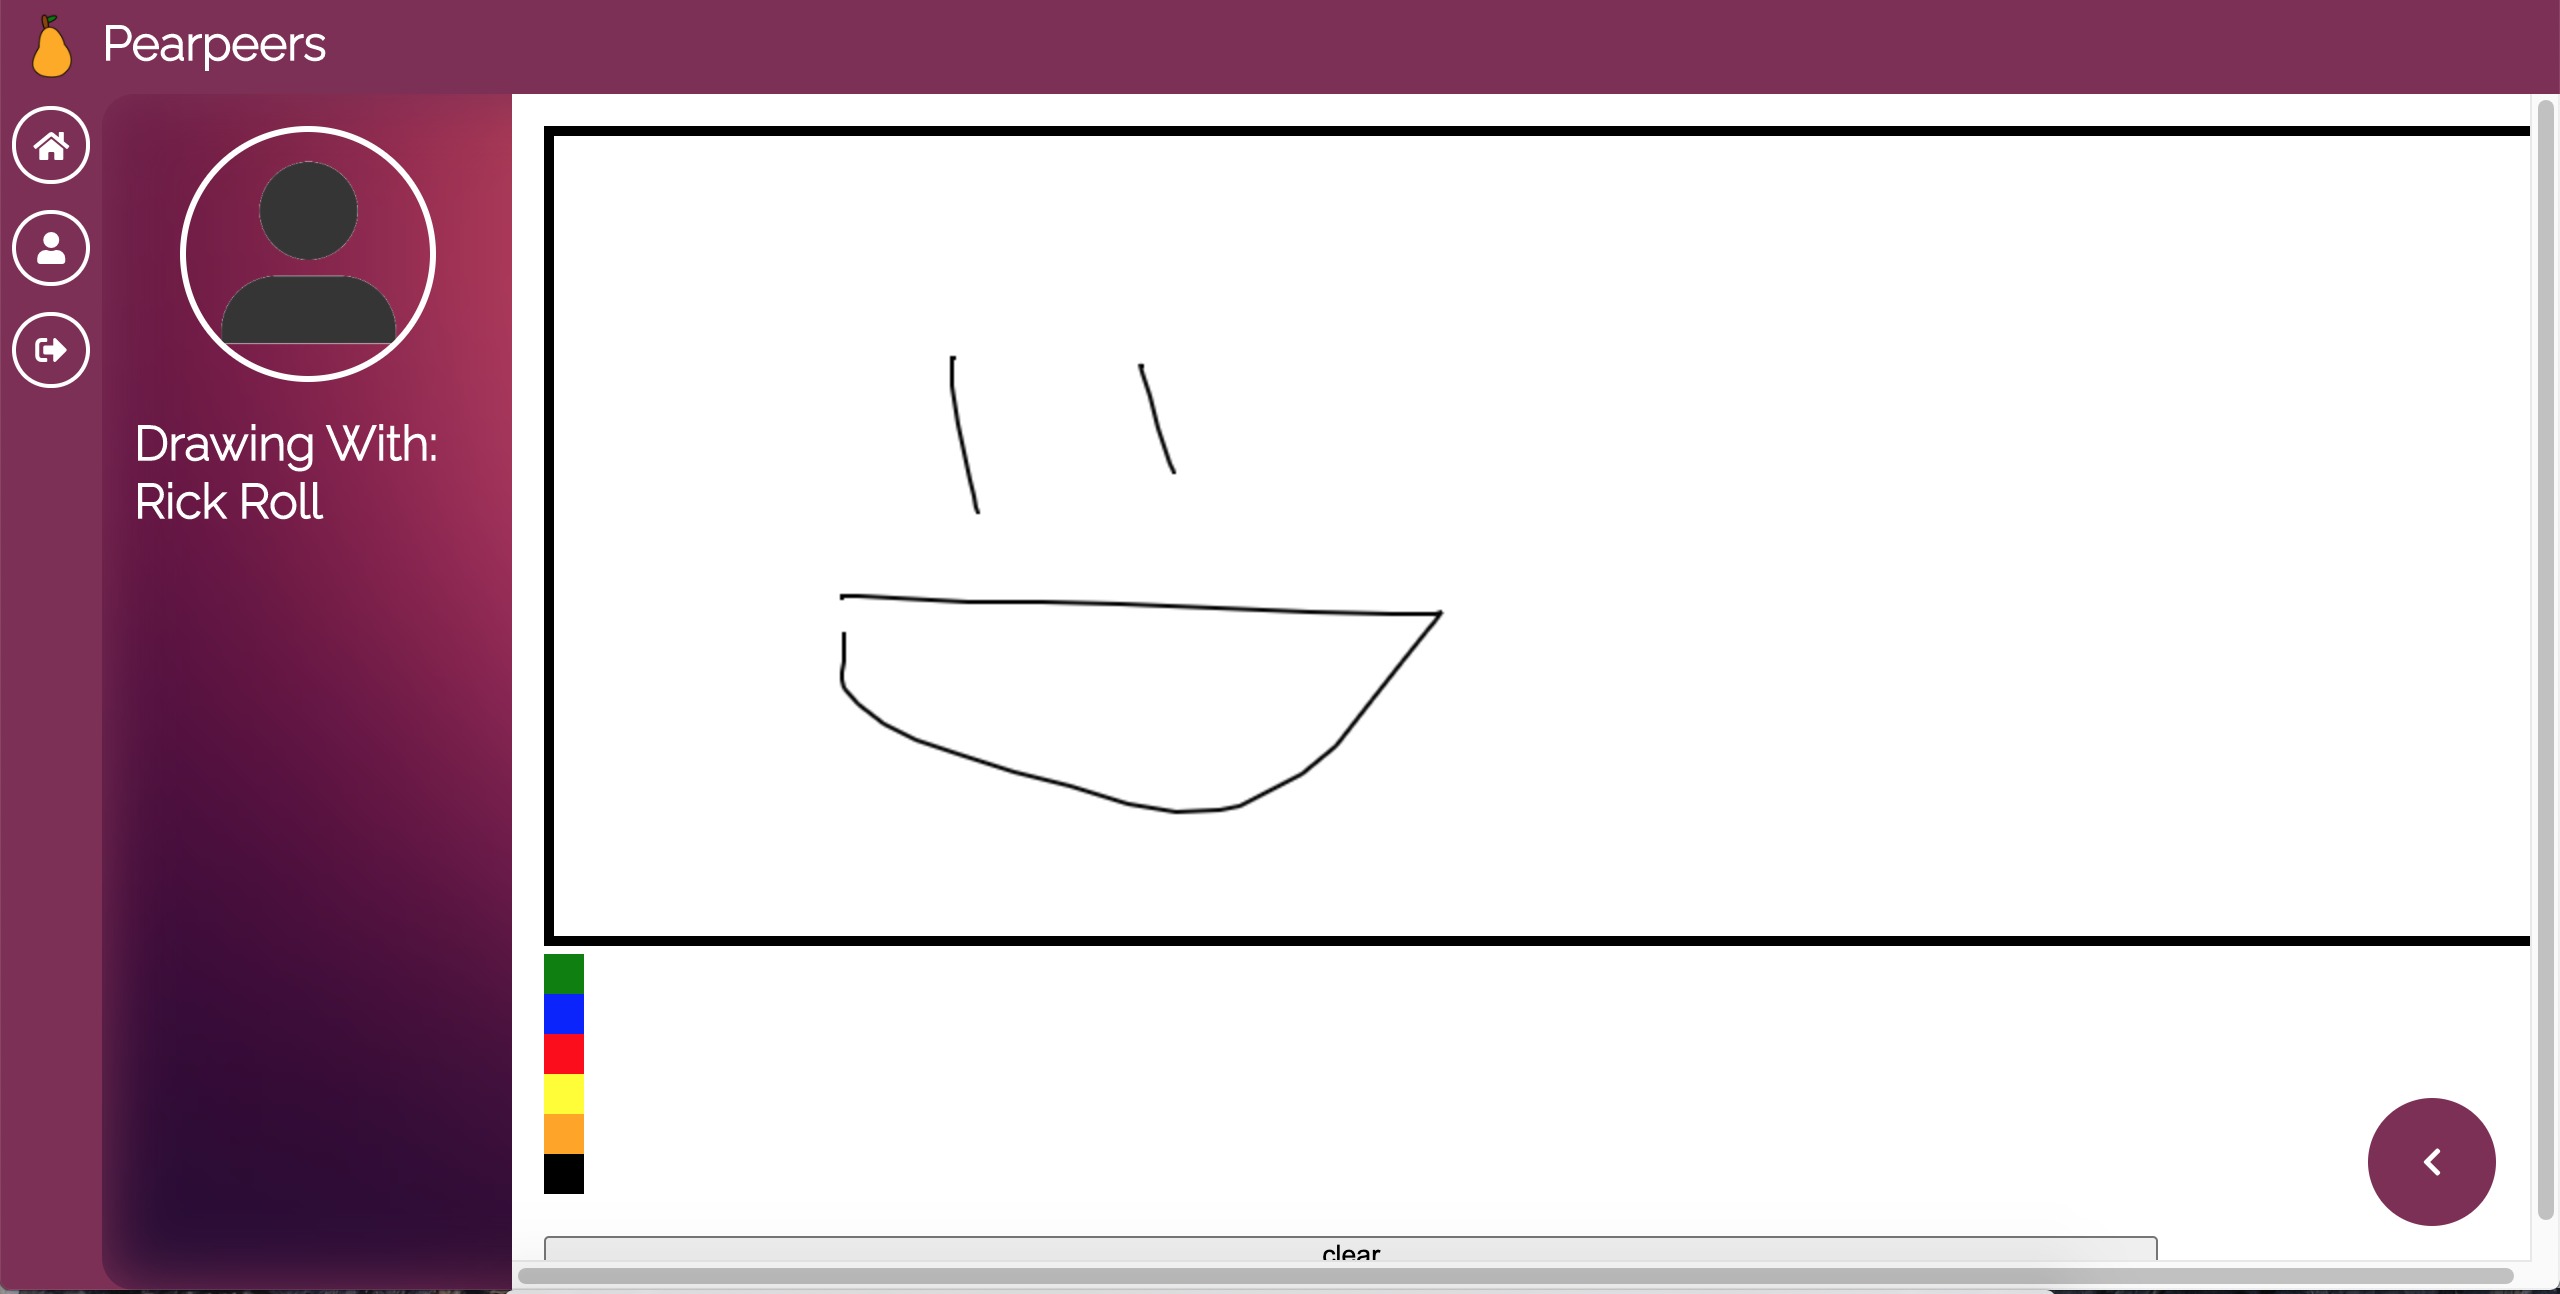Select the green color swatch
This screenshot has width=2560, height=1294.
[x=564, y=974]
